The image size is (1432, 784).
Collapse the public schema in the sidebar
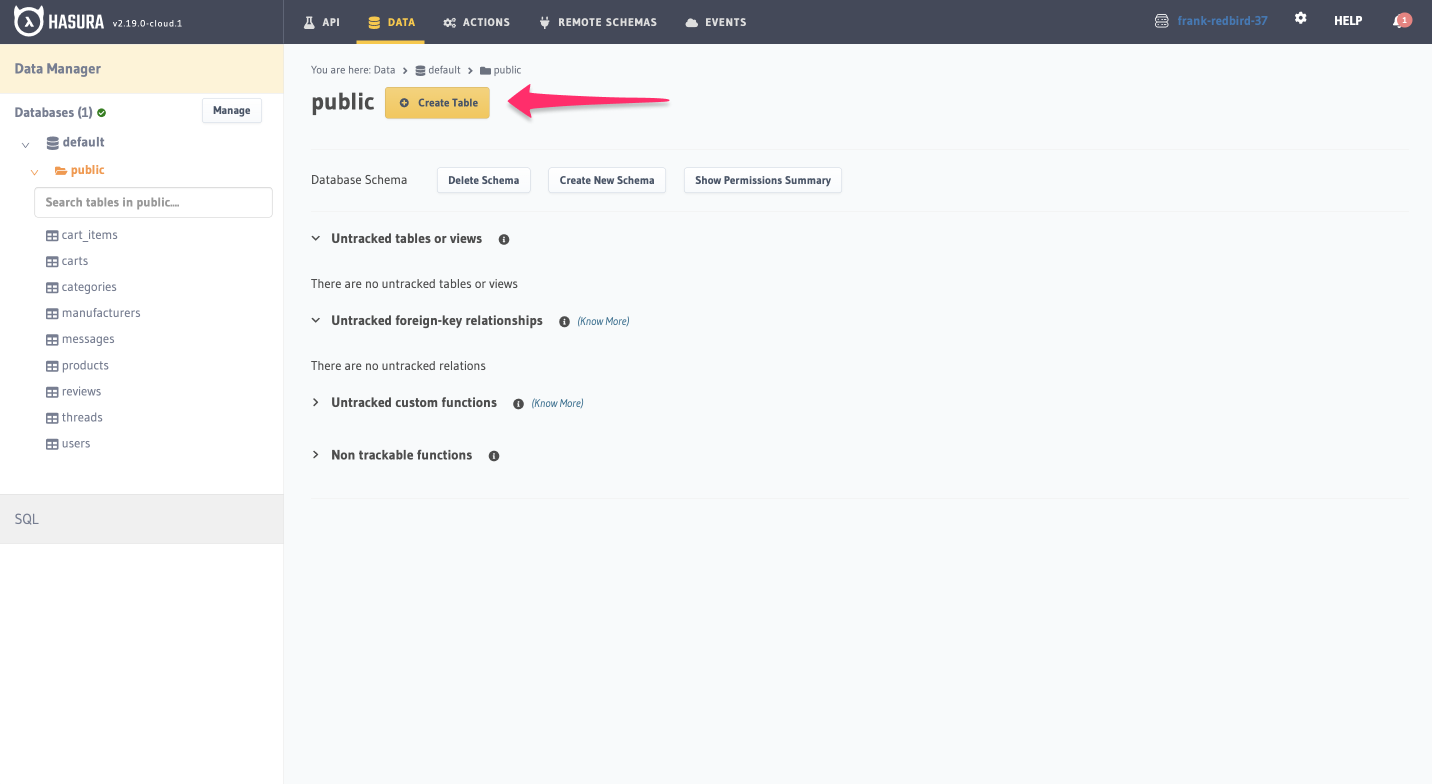coord(33,170)
